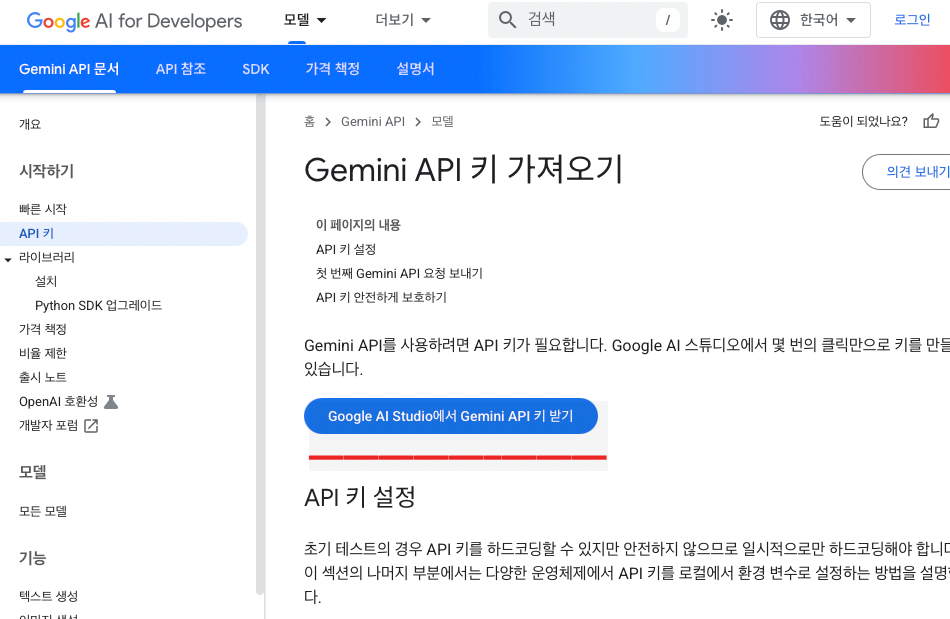
Task: Click the thumbs-up helpful icon
Action: point(931,121)
